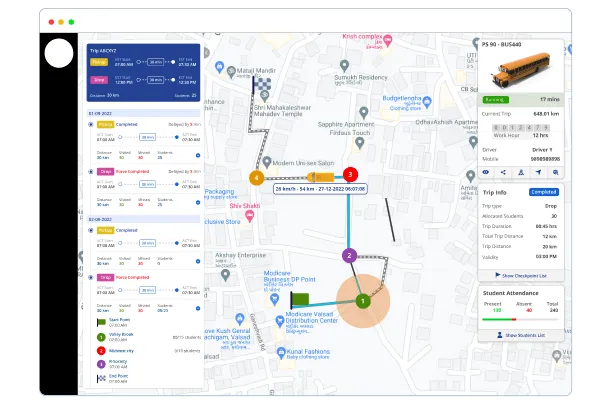
Task: Expand details of first Pickup trip row
Action: (198, 156)
